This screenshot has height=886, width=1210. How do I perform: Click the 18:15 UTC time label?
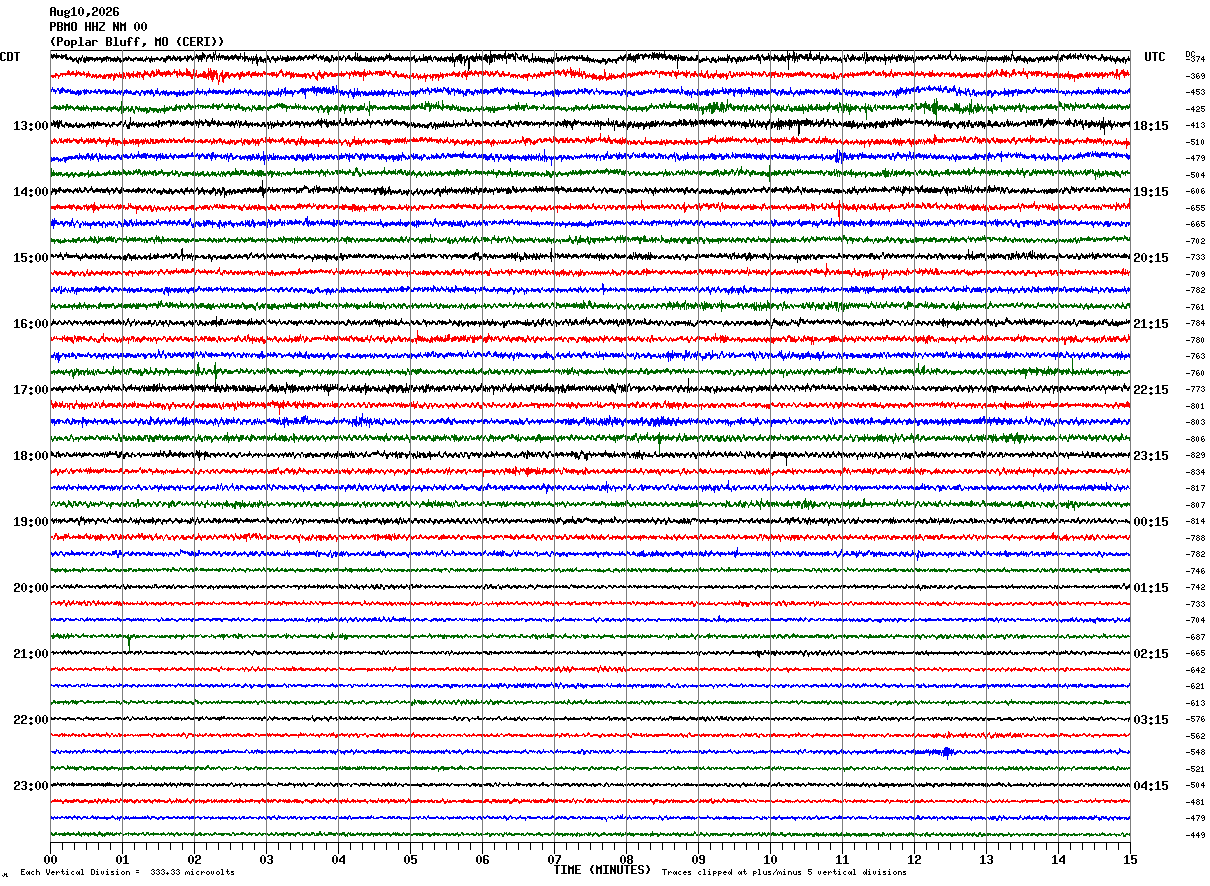click(1150, 126)
